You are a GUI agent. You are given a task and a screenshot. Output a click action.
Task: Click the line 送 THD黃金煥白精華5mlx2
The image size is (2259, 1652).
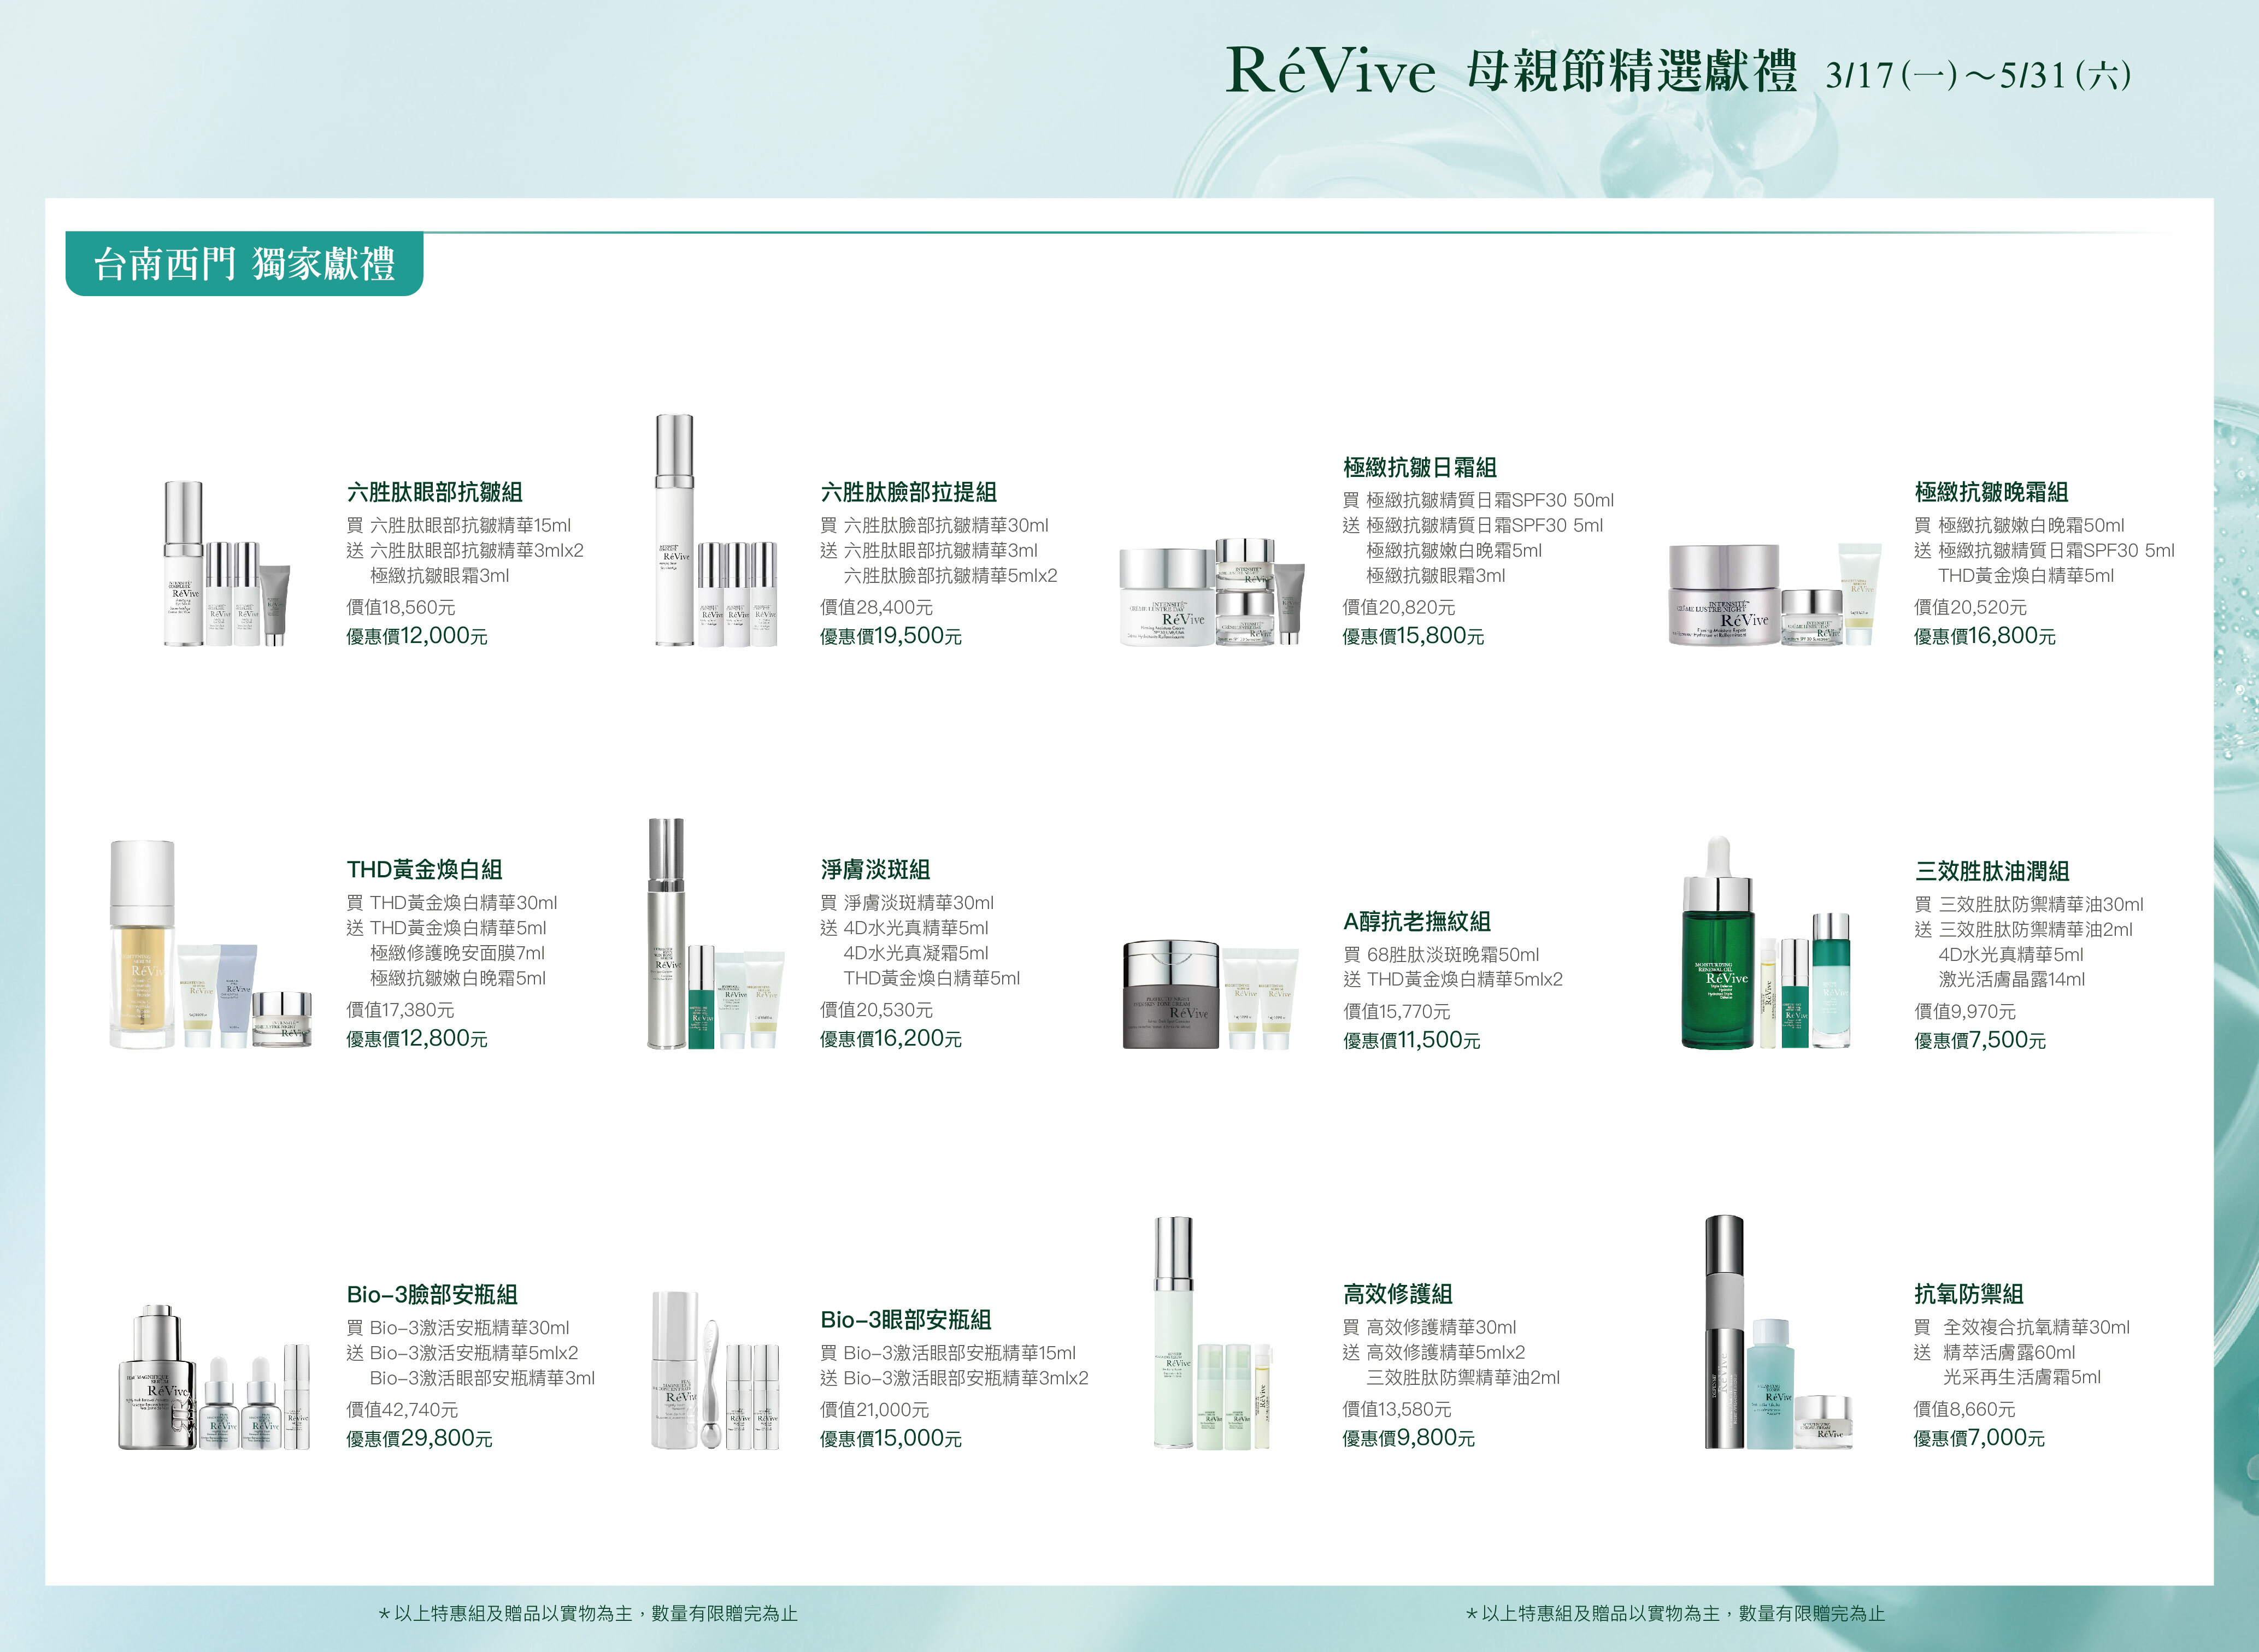point(1453,980)
